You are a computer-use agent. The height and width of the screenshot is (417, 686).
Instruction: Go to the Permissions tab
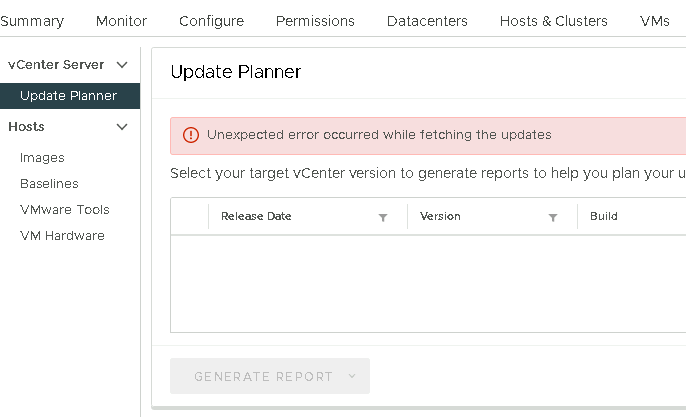(x=315, y=21)
